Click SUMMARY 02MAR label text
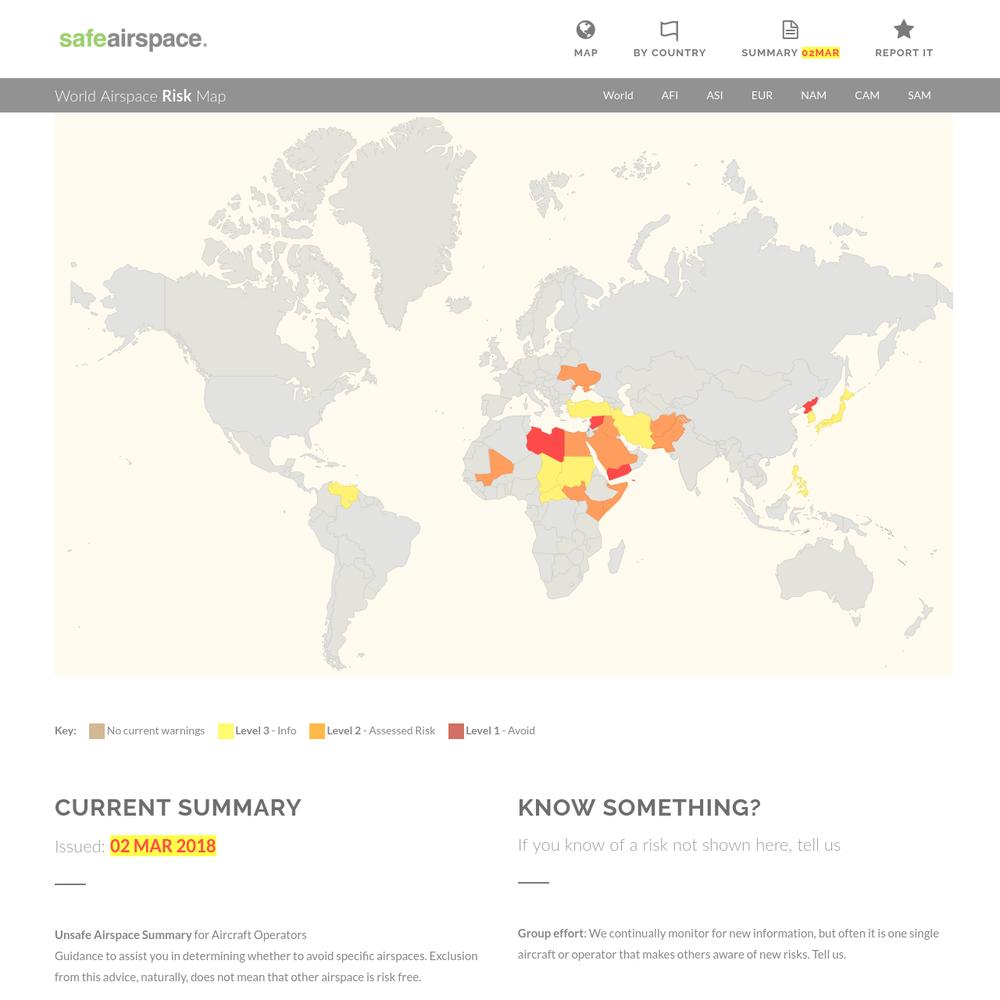Screen dimensions: 1000x1000 pos(790,53)
